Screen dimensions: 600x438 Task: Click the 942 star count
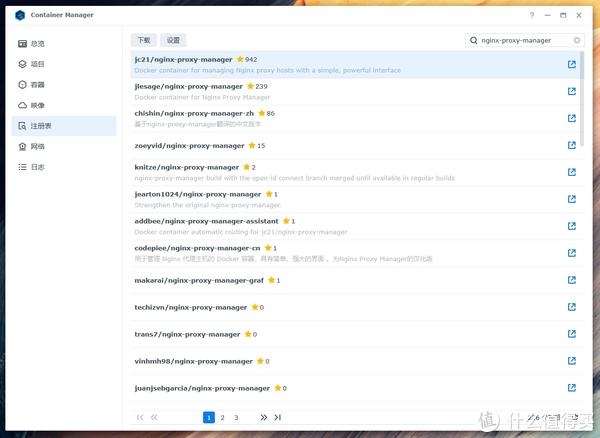coord(251,59)
